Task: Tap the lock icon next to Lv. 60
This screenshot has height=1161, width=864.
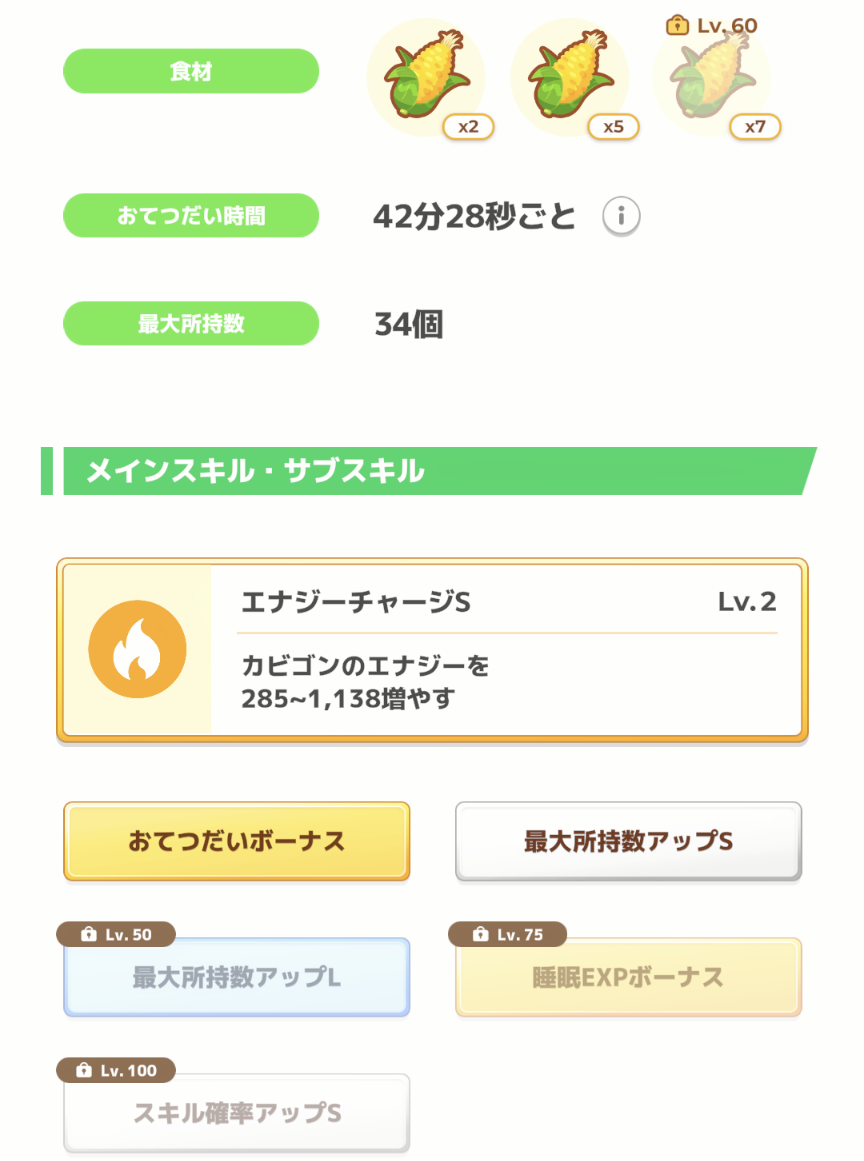Action: (x=677, y=26)
